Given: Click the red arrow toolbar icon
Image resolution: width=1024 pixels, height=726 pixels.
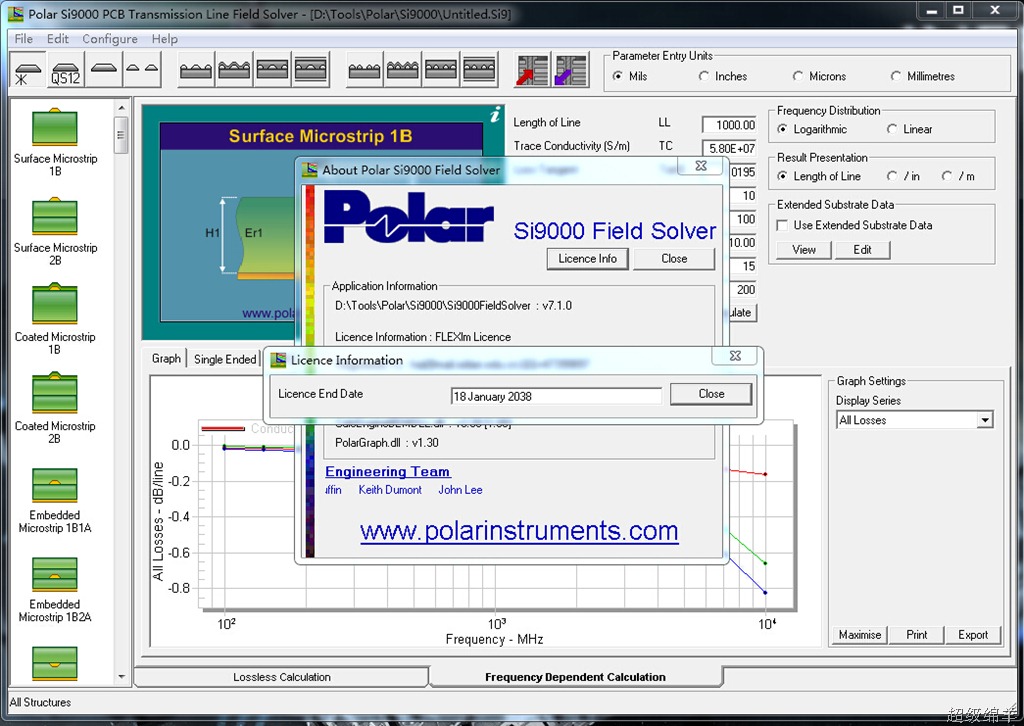Looking at the screenshot, I should pyautogui.click(x=531, y=71).
